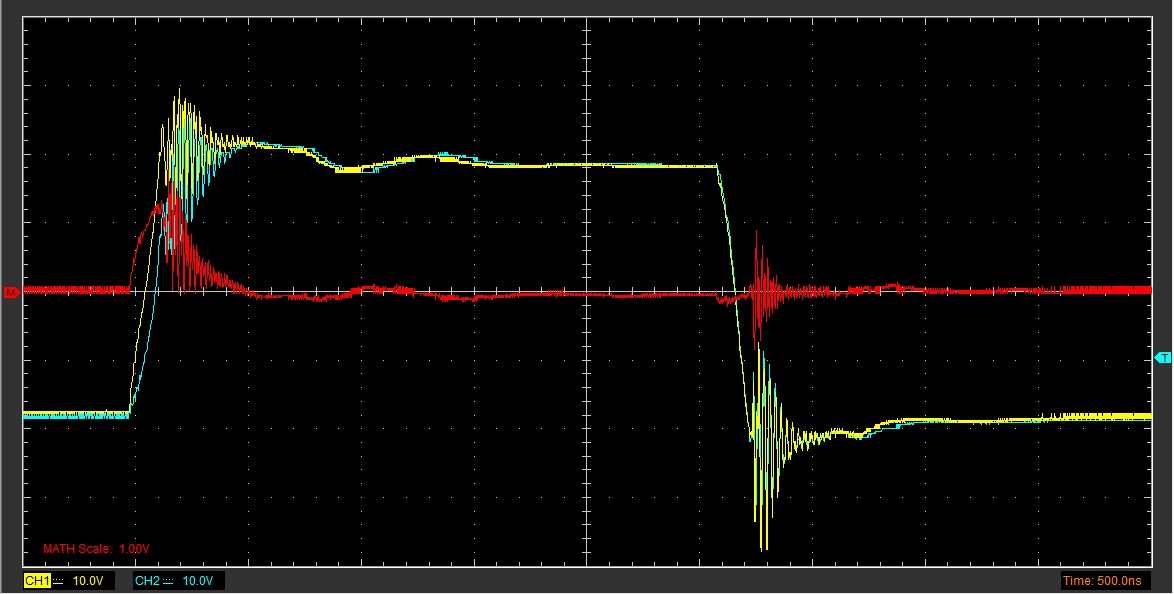The height and width of the screenshot is (594, 1174).
Task: Click the dip in the pulse plateau
Action: pyautogui.click(x=350, y=170)
